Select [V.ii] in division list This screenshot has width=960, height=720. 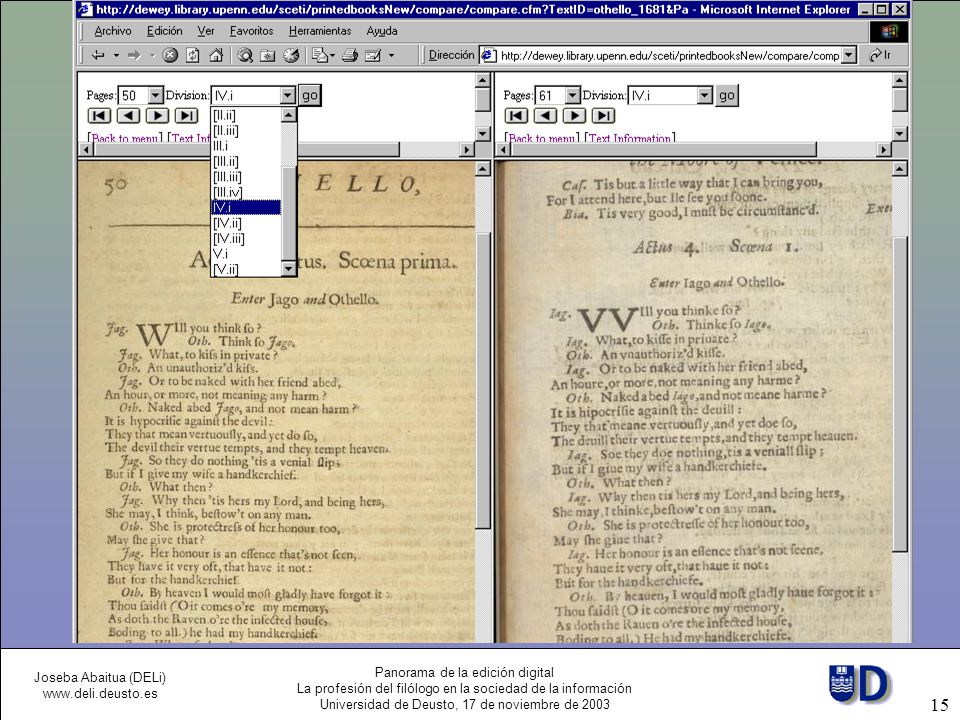coord(246,269)
